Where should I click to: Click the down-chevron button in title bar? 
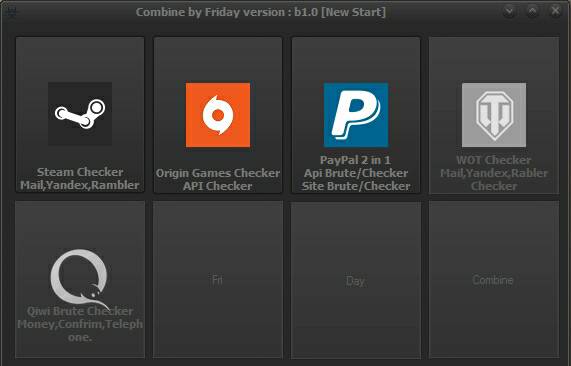point(509,11)
